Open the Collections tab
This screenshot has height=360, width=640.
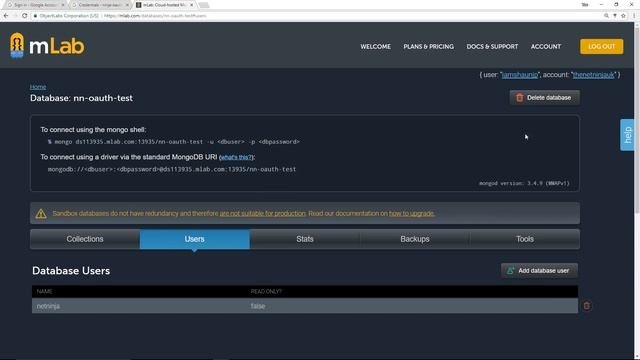[x=85, y=239]
